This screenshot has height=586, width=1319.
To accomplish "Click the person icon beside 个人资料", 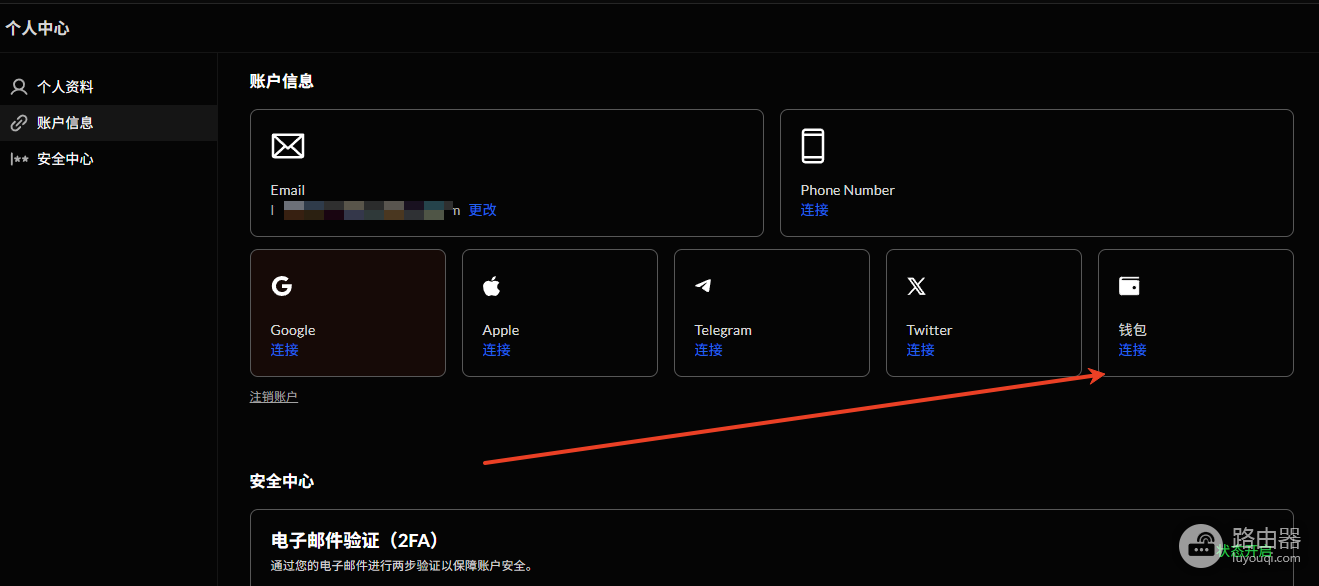I will (x=19, y=87).
